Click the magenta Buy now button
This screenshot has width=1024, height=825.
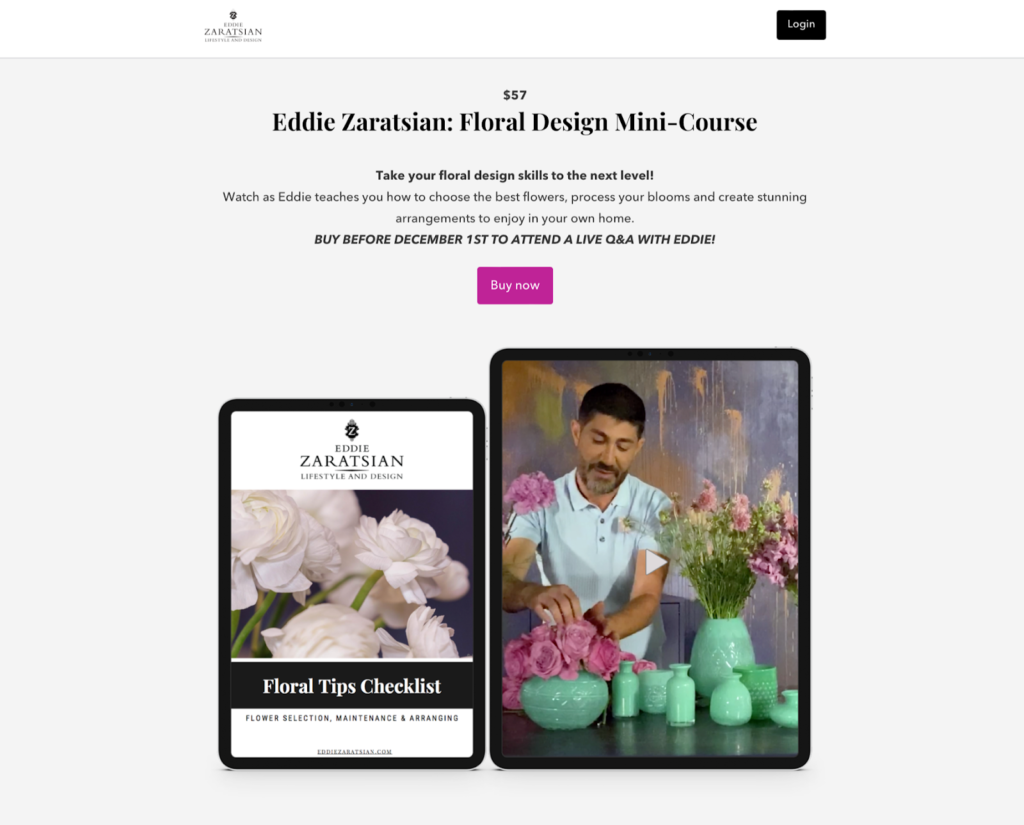515,285
